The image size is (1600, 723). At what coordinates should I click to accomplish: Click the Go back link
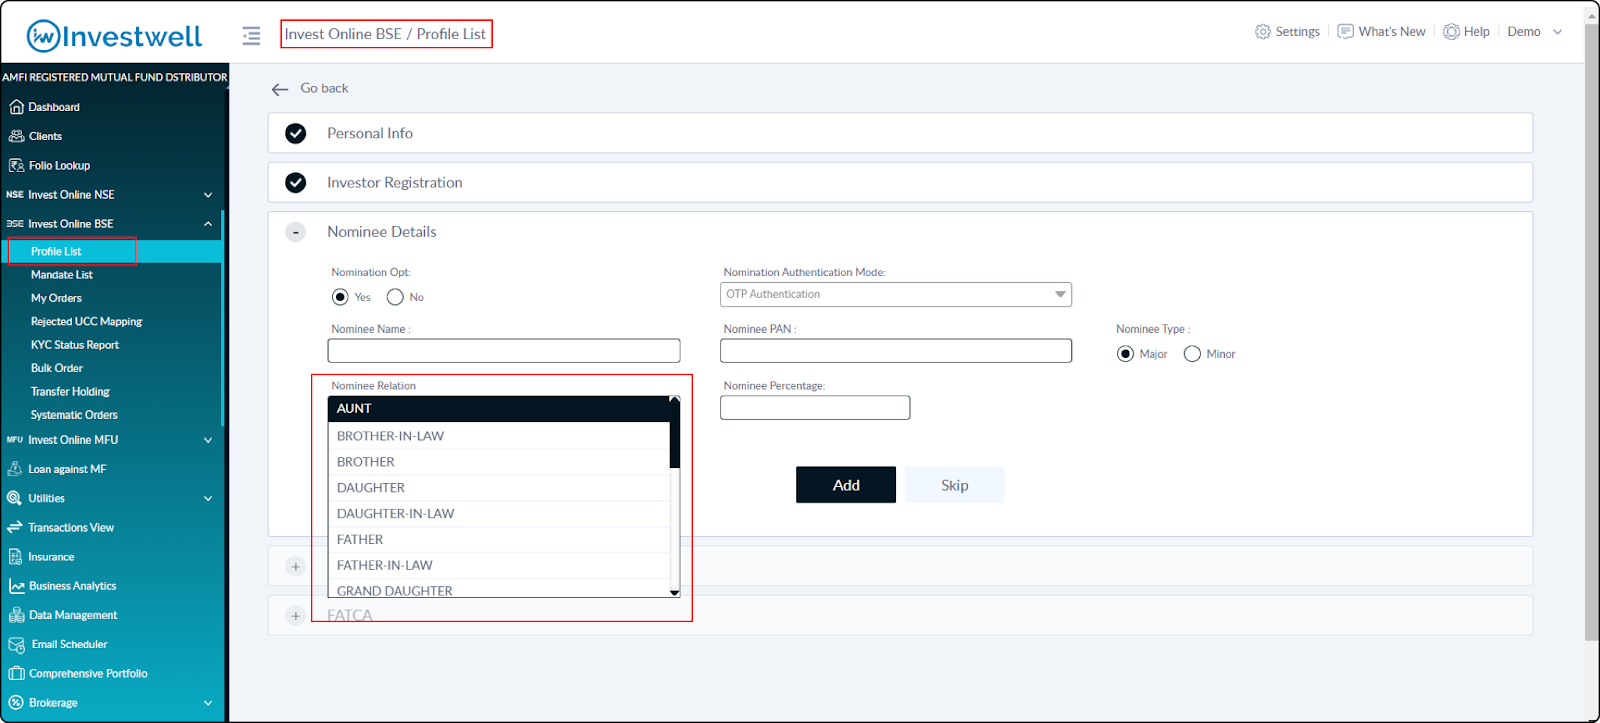324,88
